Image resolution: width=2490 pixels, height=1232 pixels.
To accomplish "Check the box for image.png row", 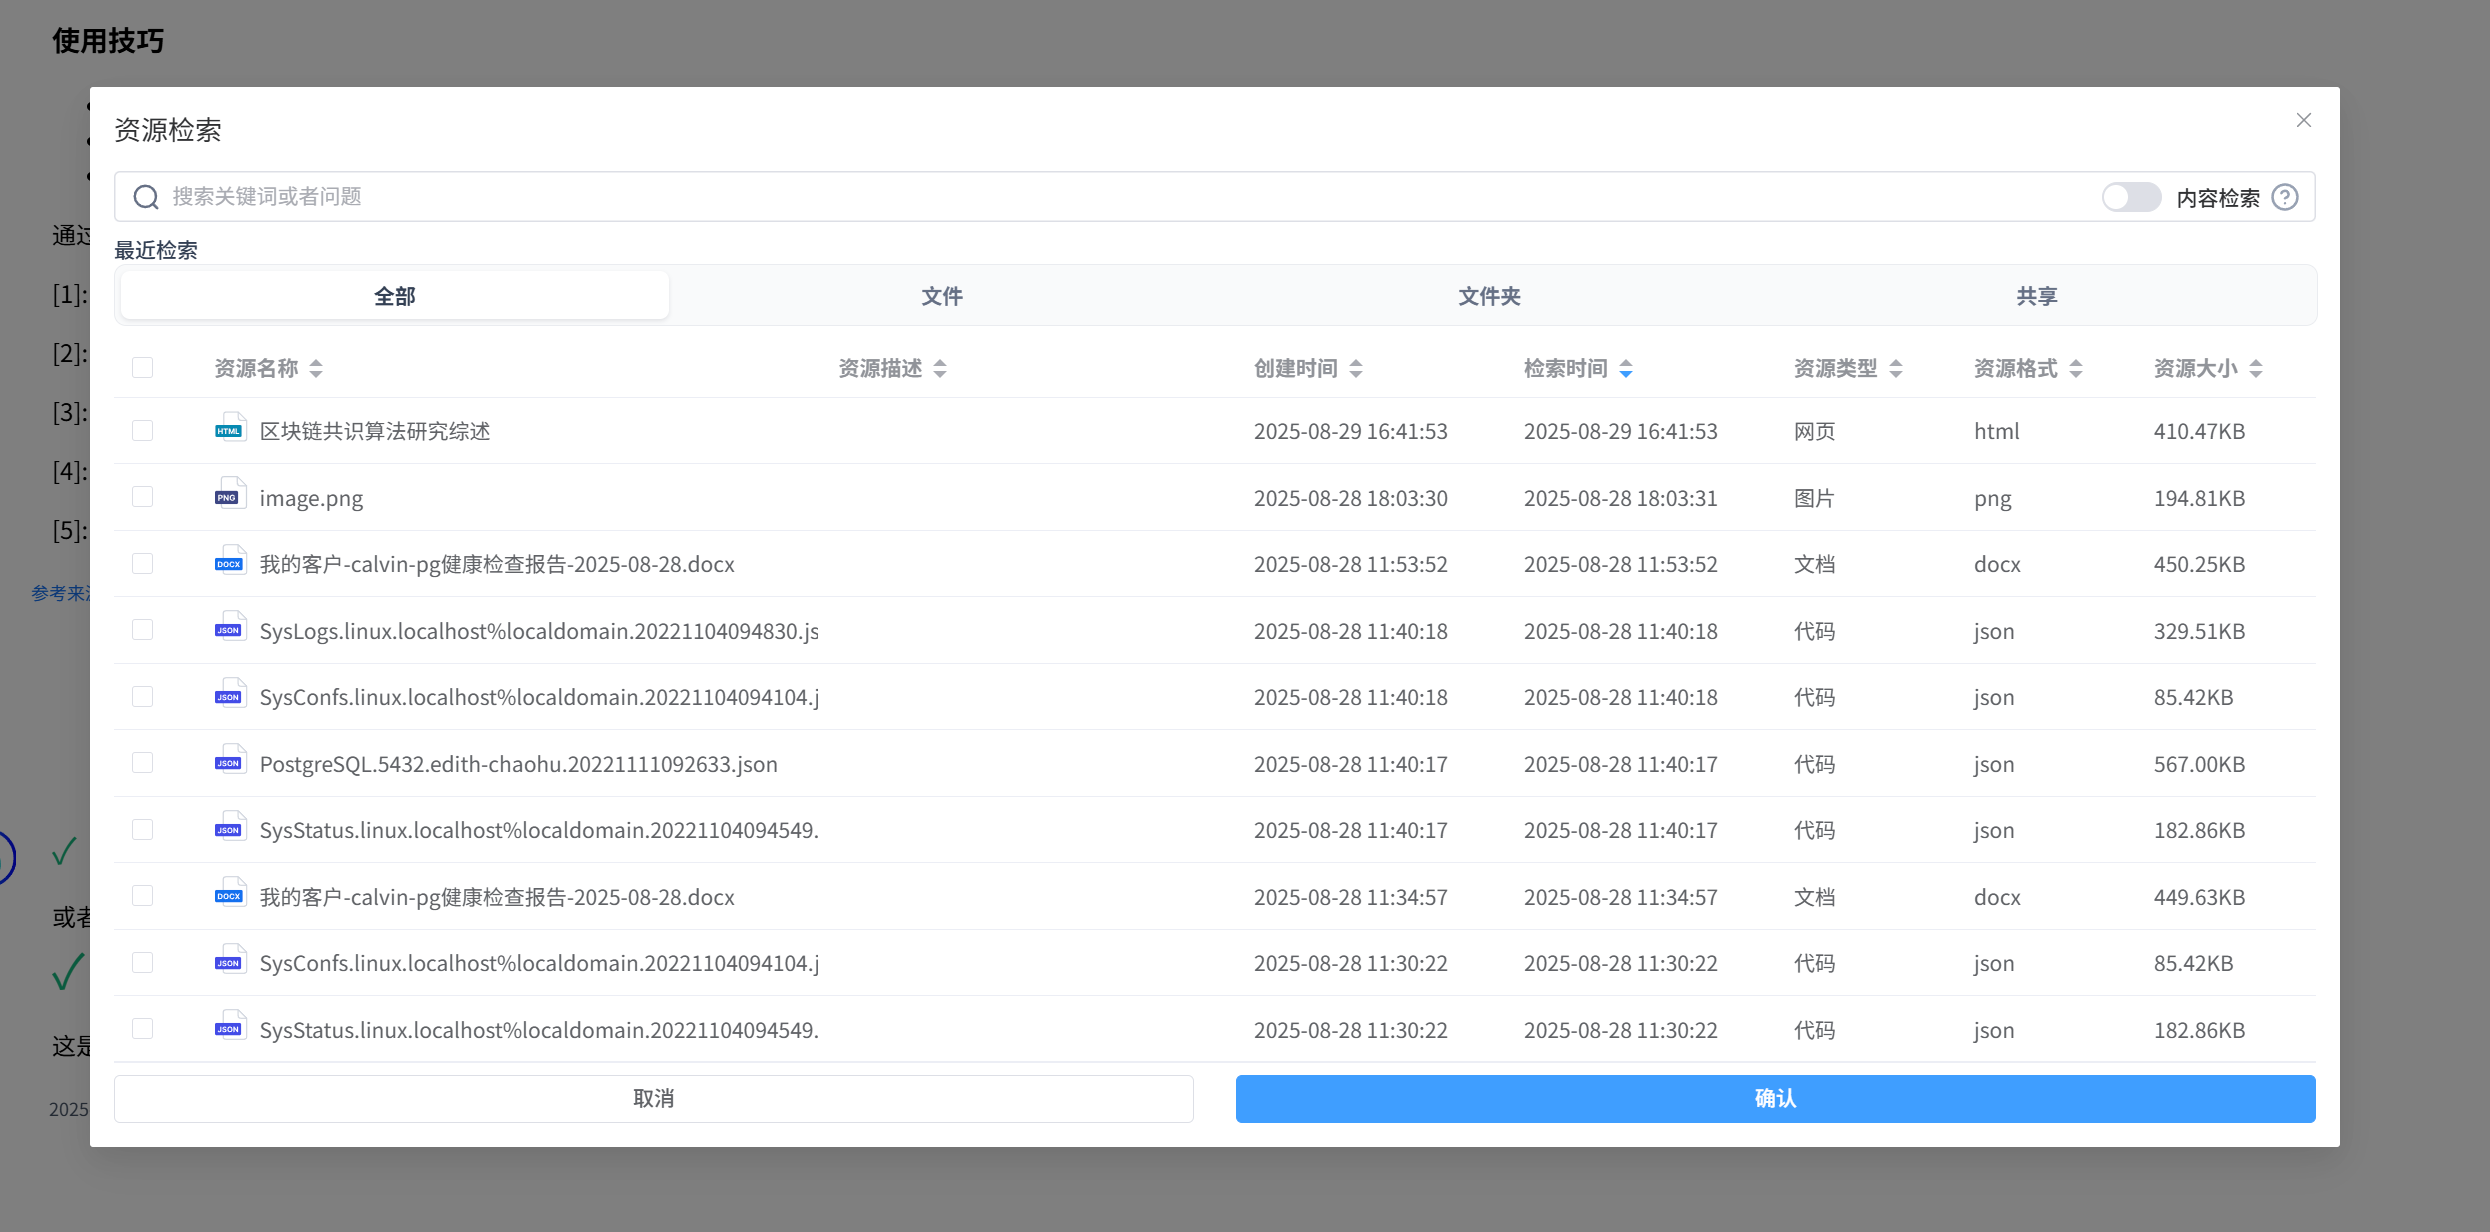I will 143,497.
